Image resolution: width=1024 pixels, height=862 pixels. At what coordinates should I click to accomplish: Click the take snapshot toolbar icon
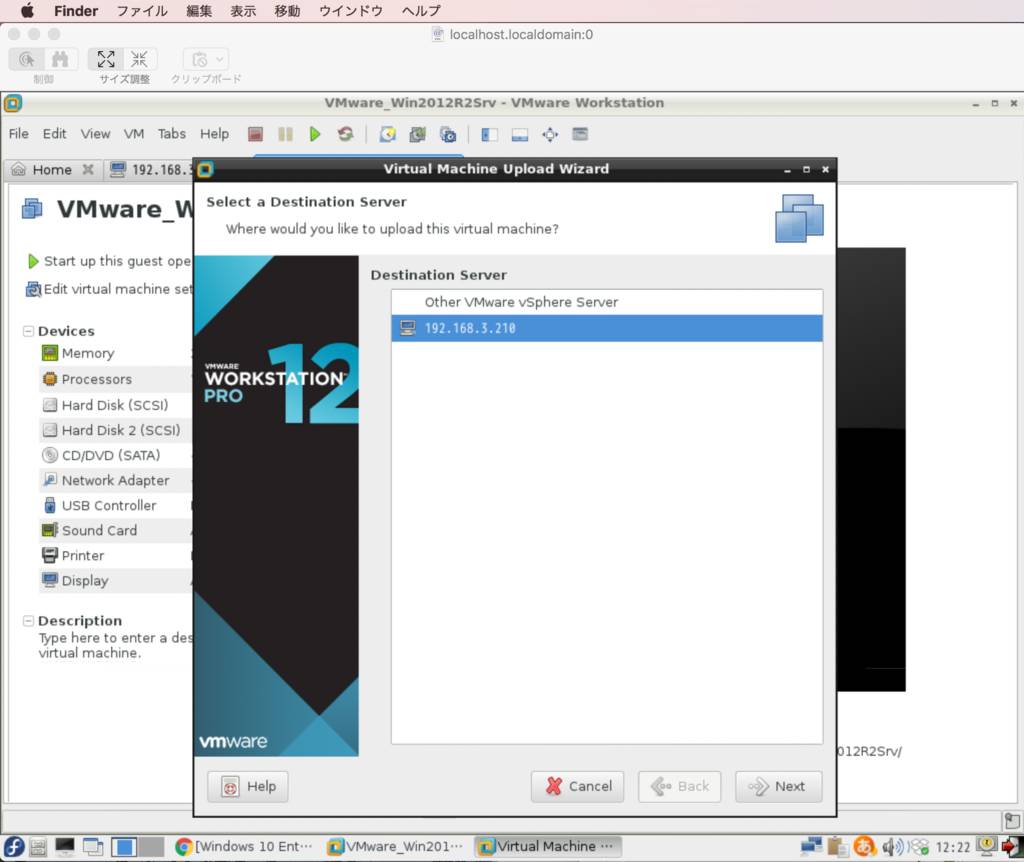[x=387, y=135]
